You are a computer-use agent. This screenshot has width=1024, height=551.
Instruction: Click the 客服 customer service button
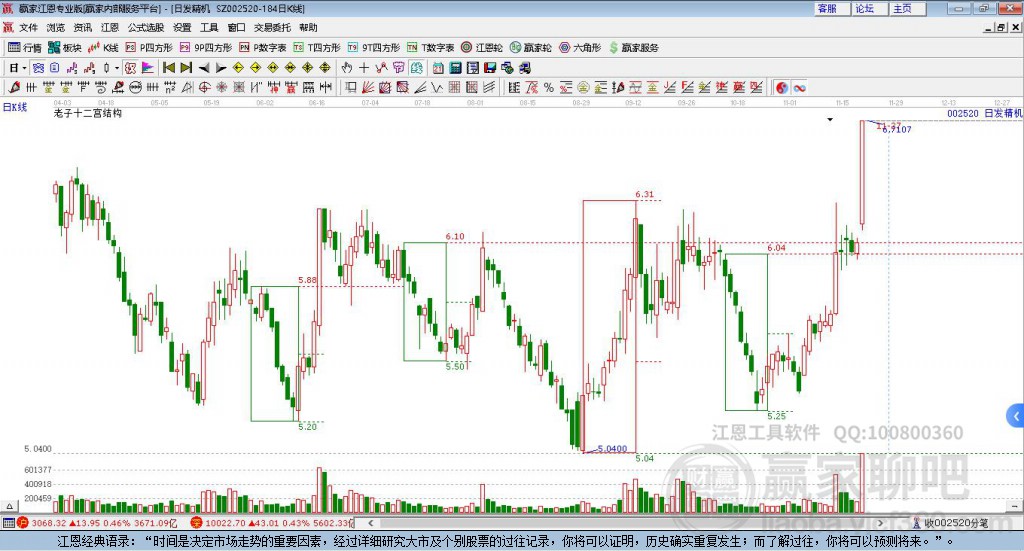[832, 8]
